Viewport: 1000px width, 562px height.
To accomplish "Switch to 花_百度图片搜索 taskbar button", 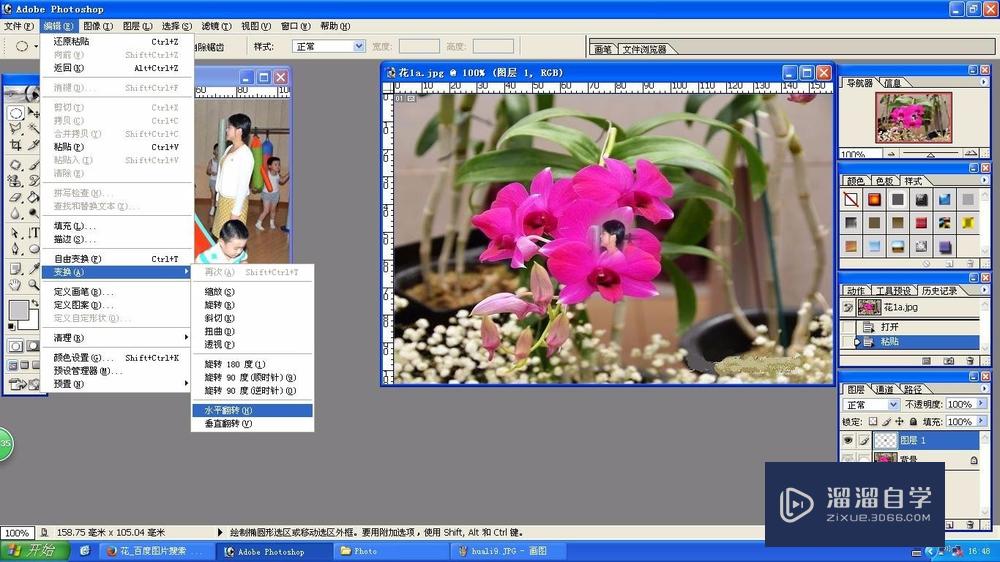I will (155, 551).
